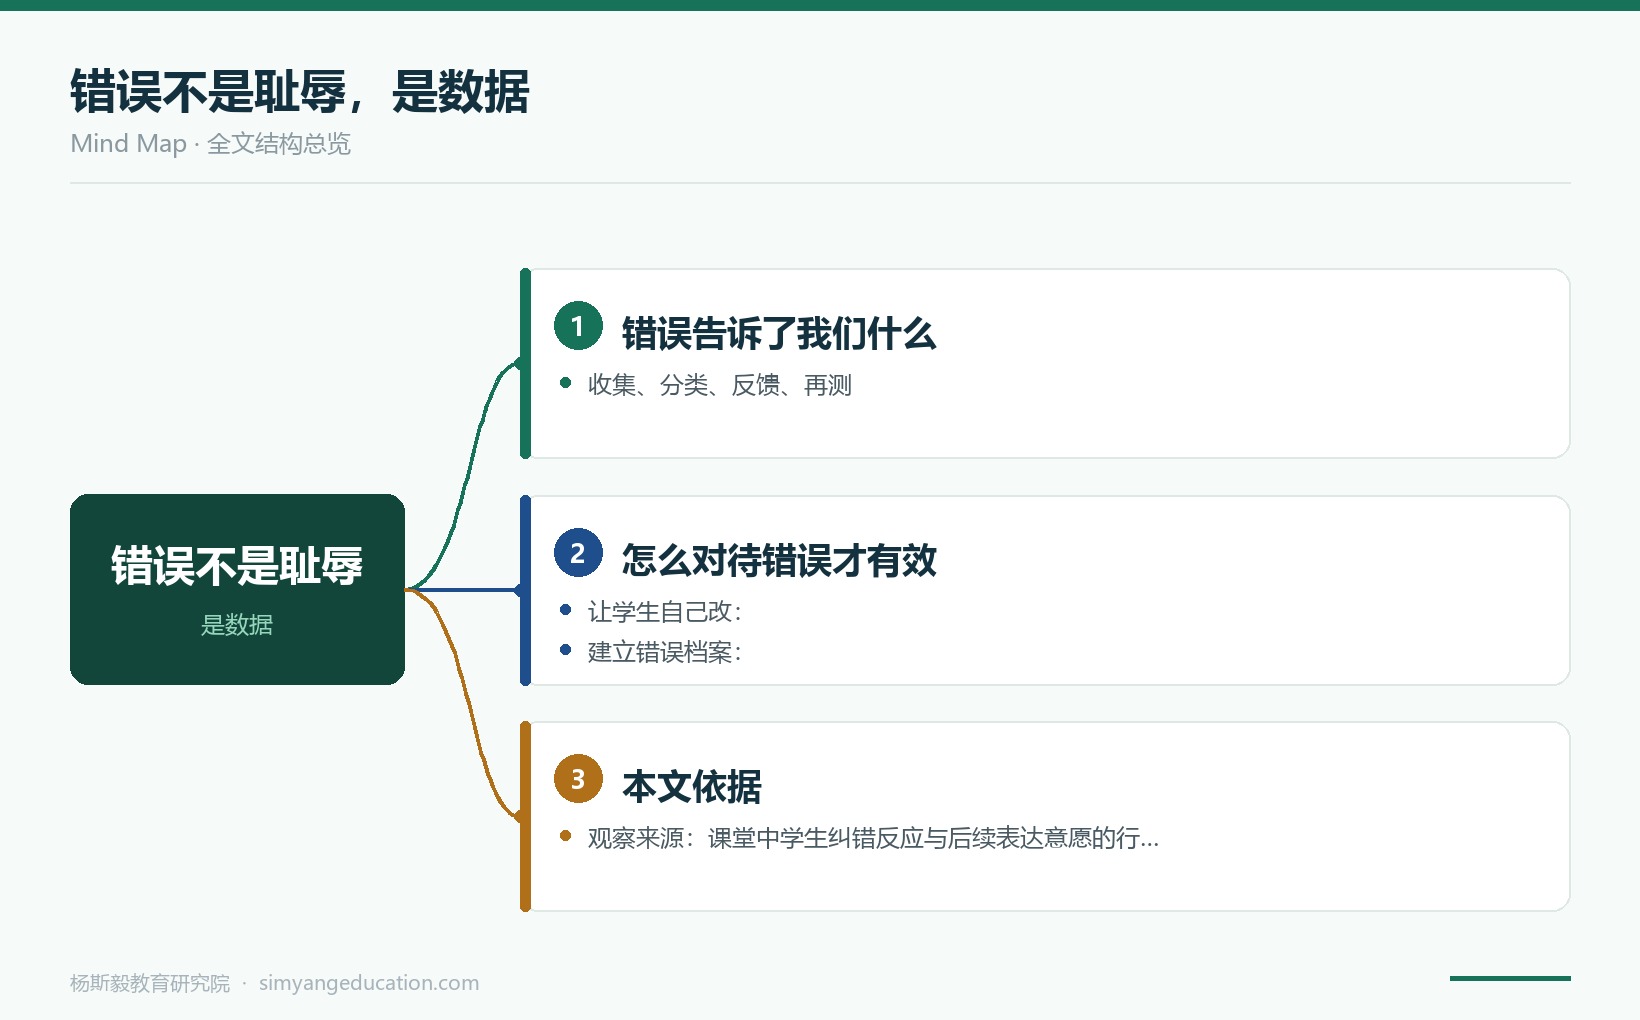Click the green number 1 badge
Image resolution: width=1640 pixels, height=1020 pixels.
pos(578,326)
